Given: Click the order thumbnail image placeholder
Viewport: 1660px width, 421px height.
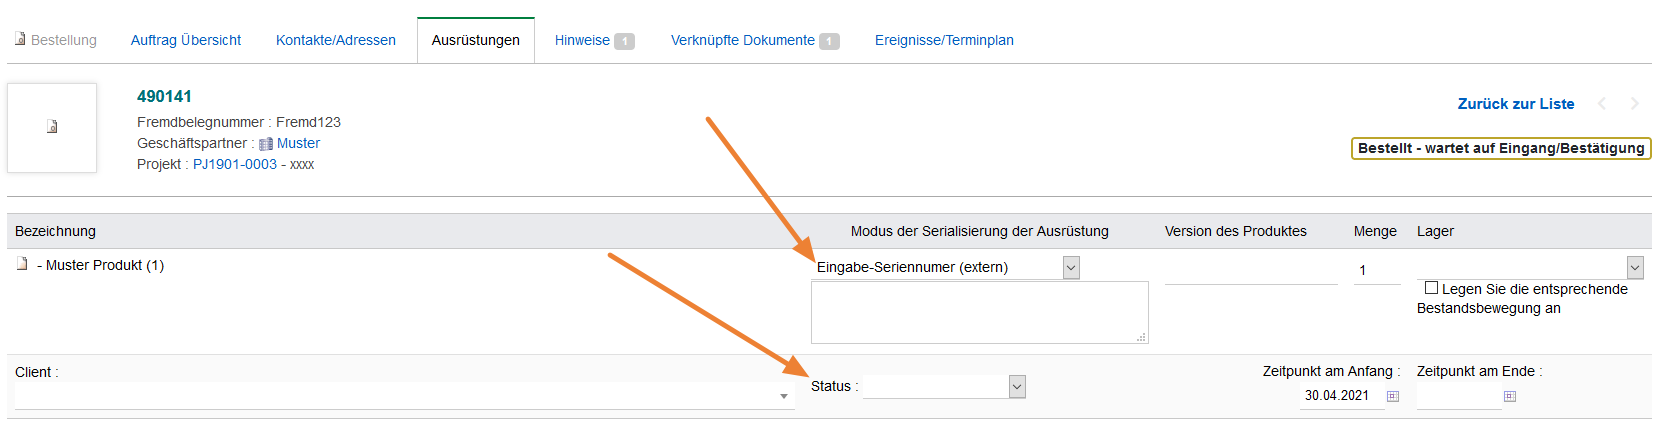Looking at the screenshot, I should (52, 127).
